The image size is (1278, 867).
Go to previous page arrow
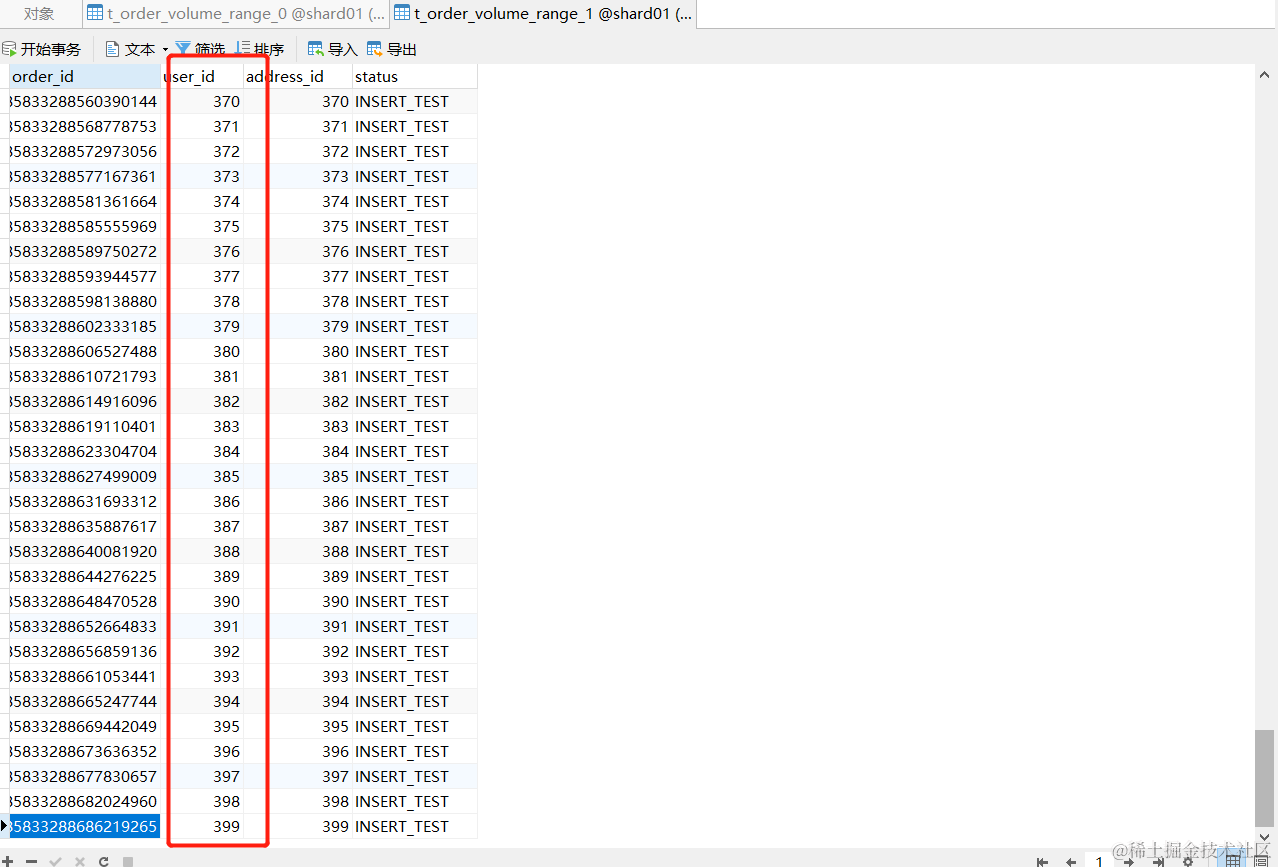click(1070, 861)
